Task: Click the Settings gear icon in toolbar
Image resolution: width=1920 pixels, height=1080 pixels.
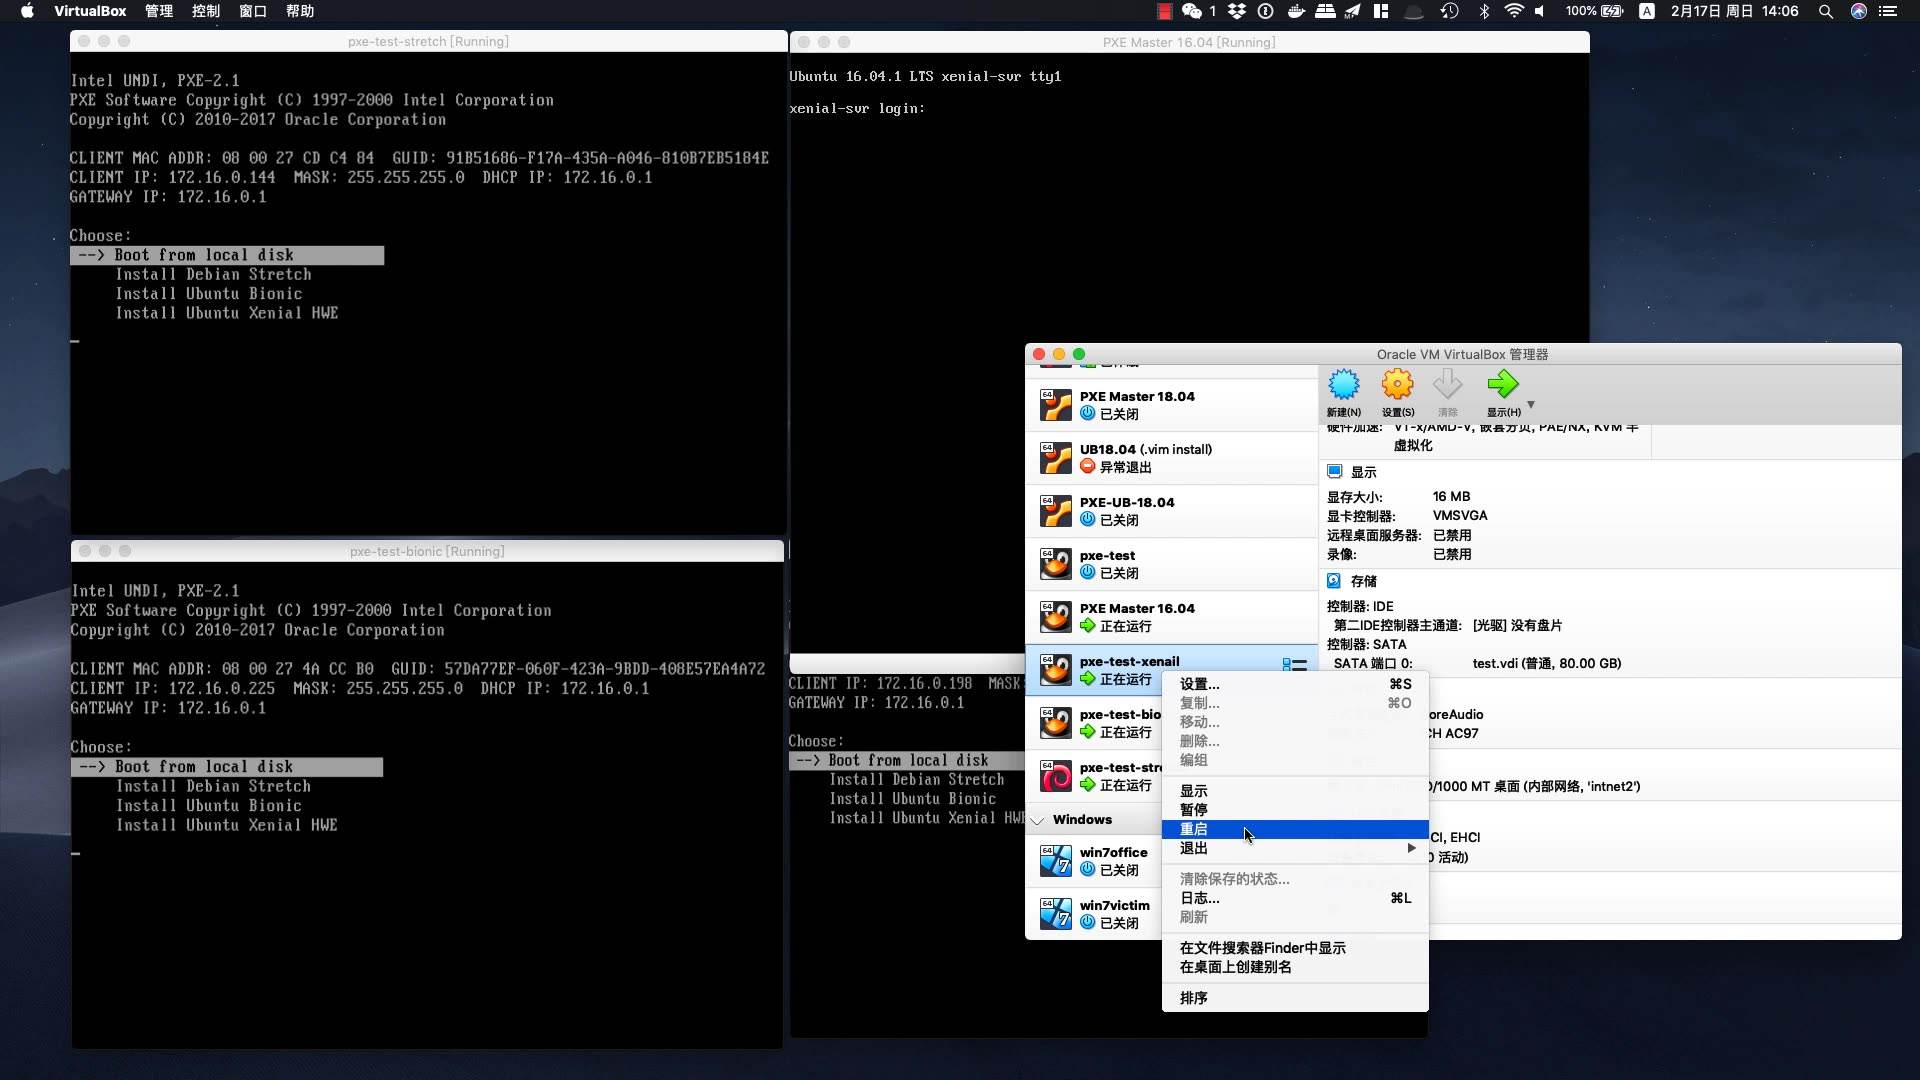Action: pyautogui.click(x=1396, y=382)
